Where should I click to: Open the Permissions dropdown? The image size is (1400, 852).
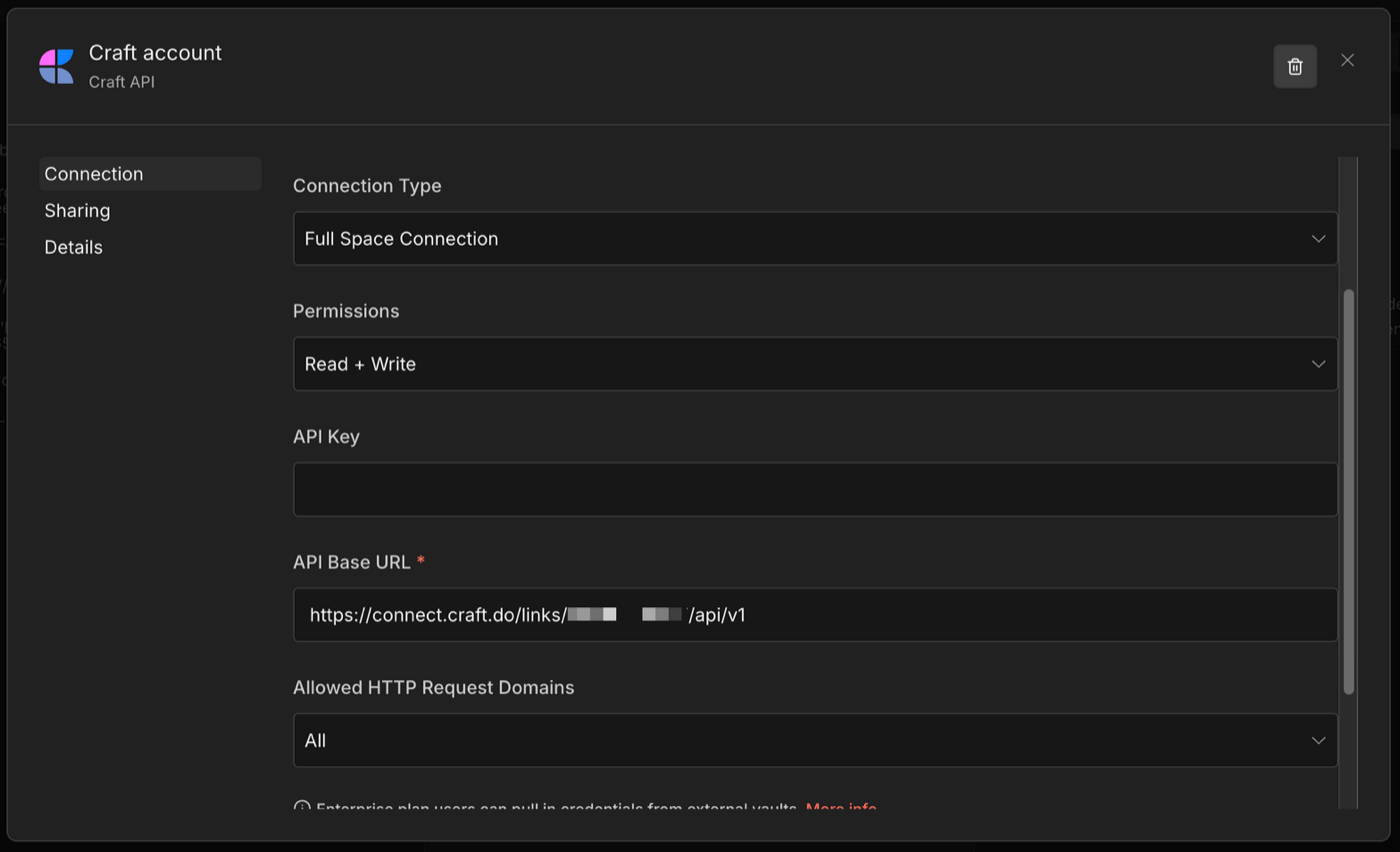click(814, 364)
